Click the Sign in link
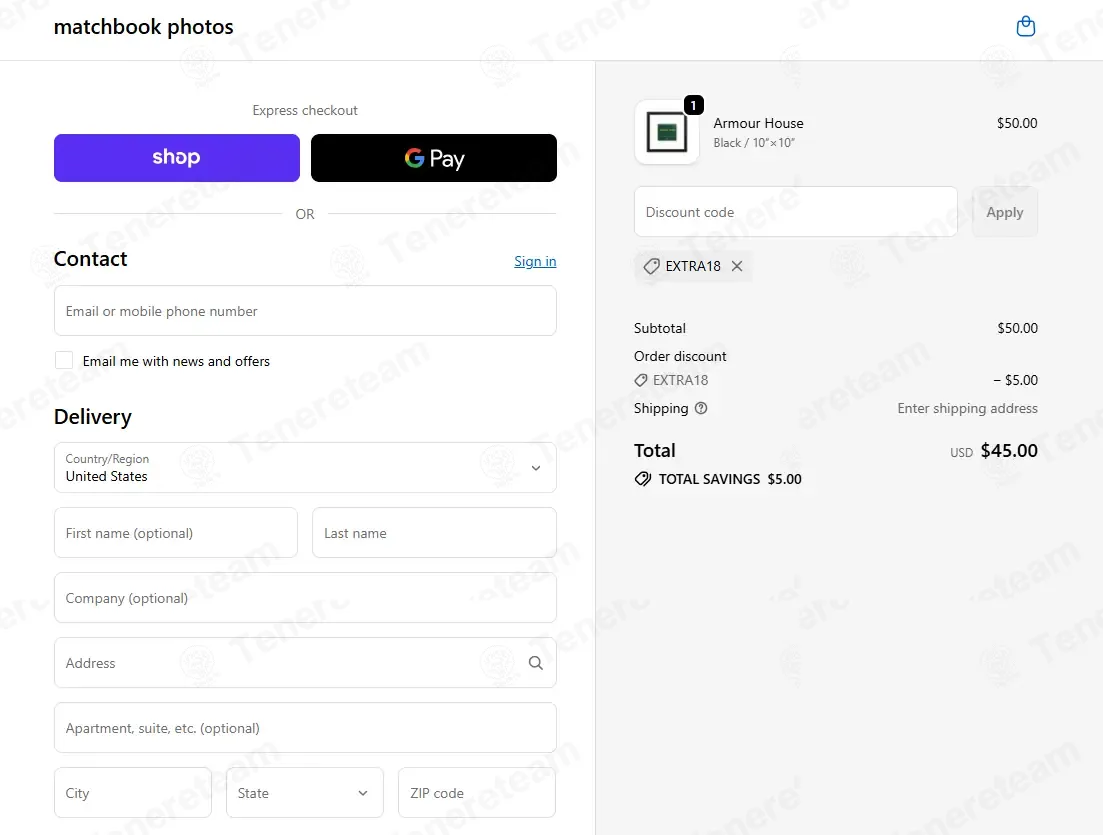This screenshot has width=1103, height=835. tap(535, 261)
